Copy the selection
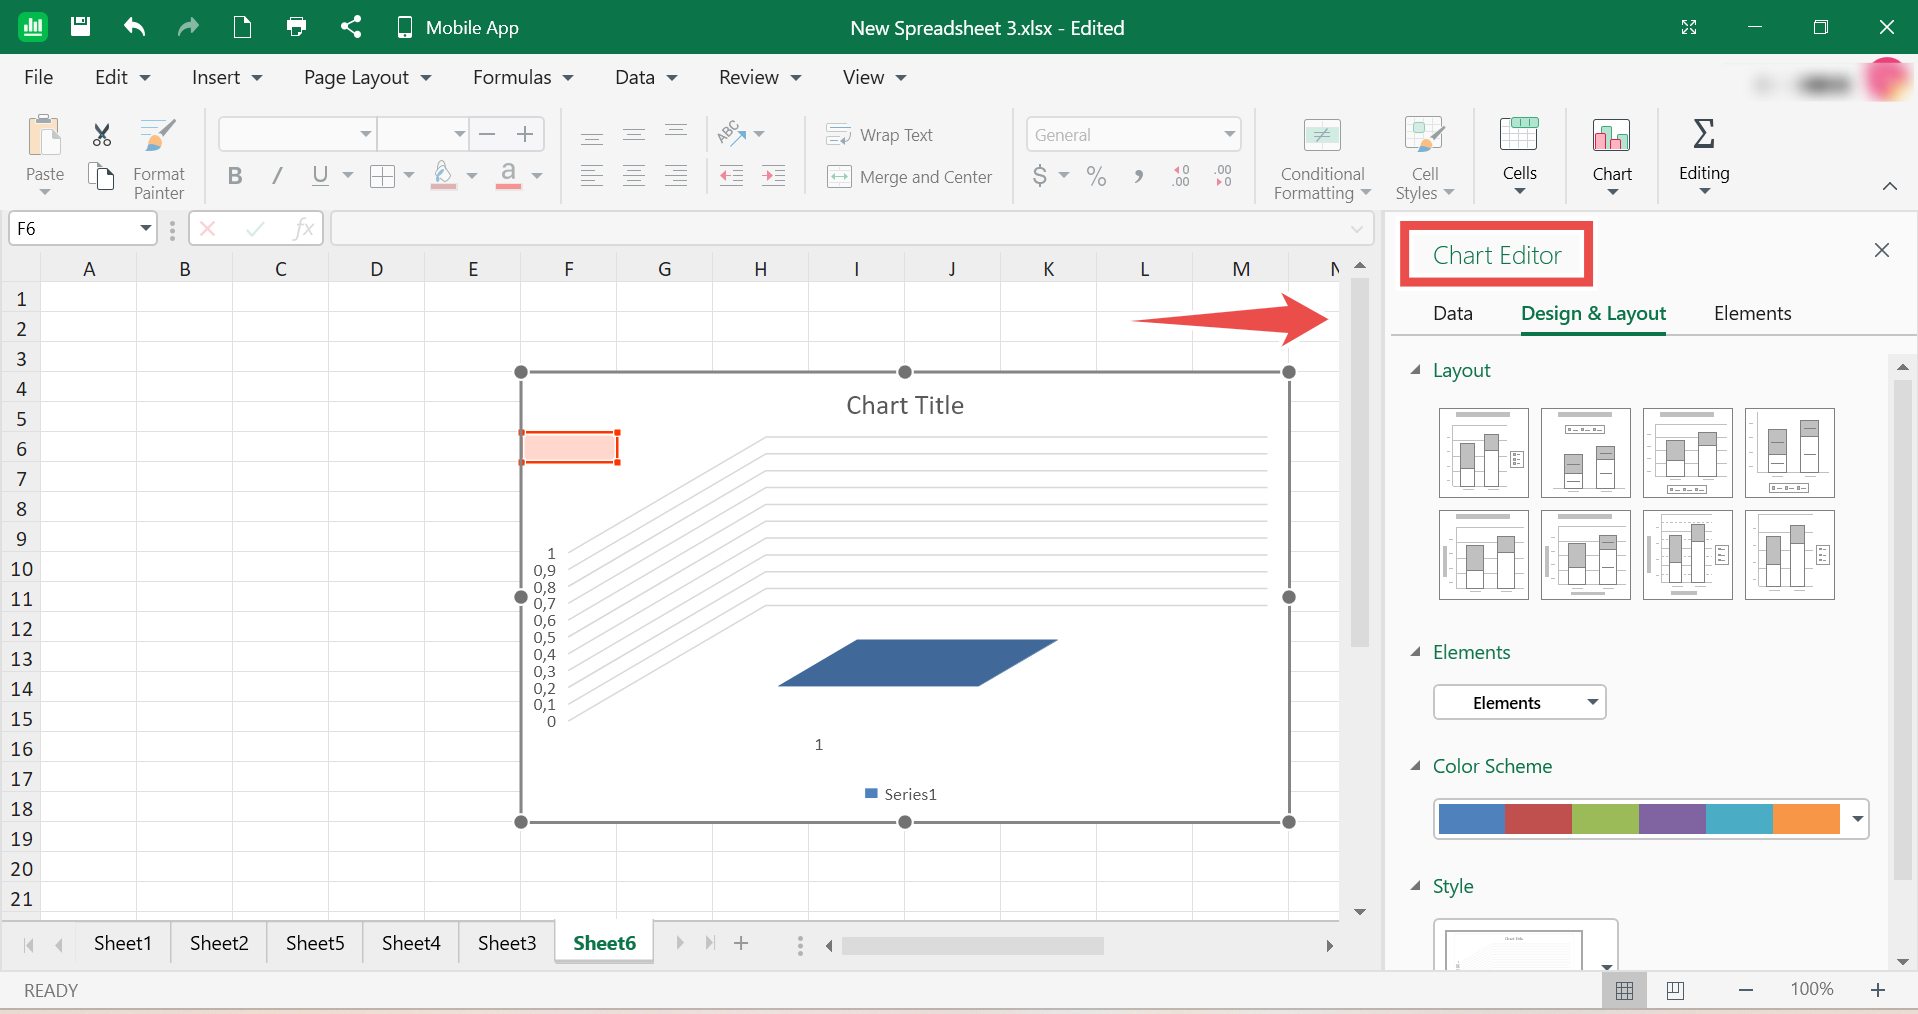The width and height of the screenshot is (1918, 1014). (101, 176)
